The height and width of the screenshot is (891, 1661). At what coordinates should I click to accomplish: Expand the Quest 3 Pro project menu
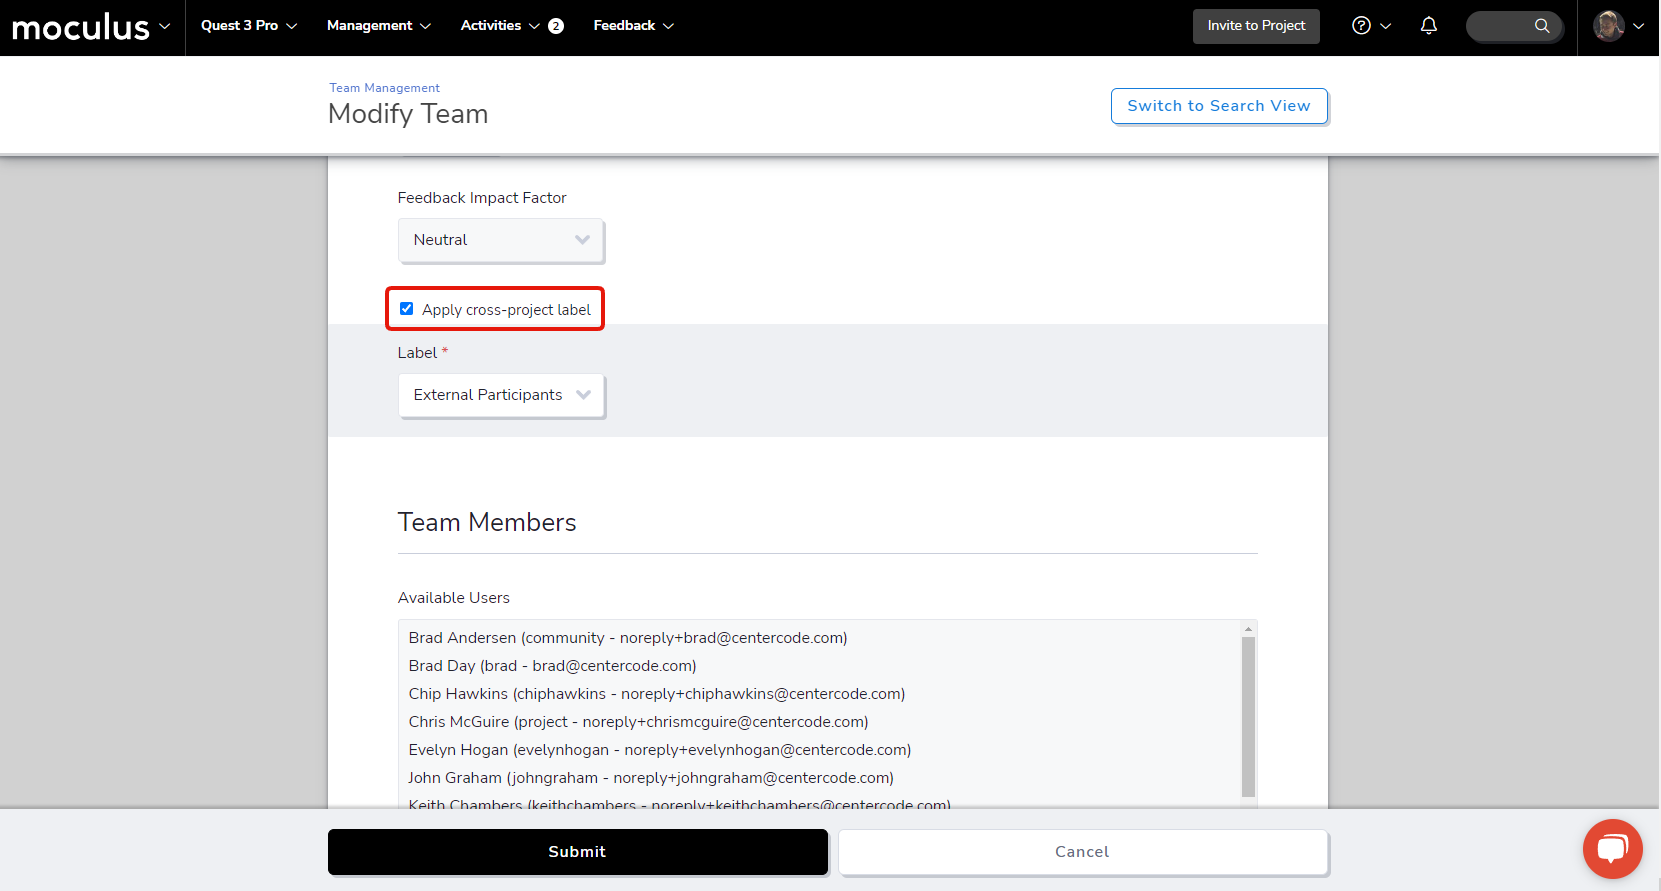249,26
